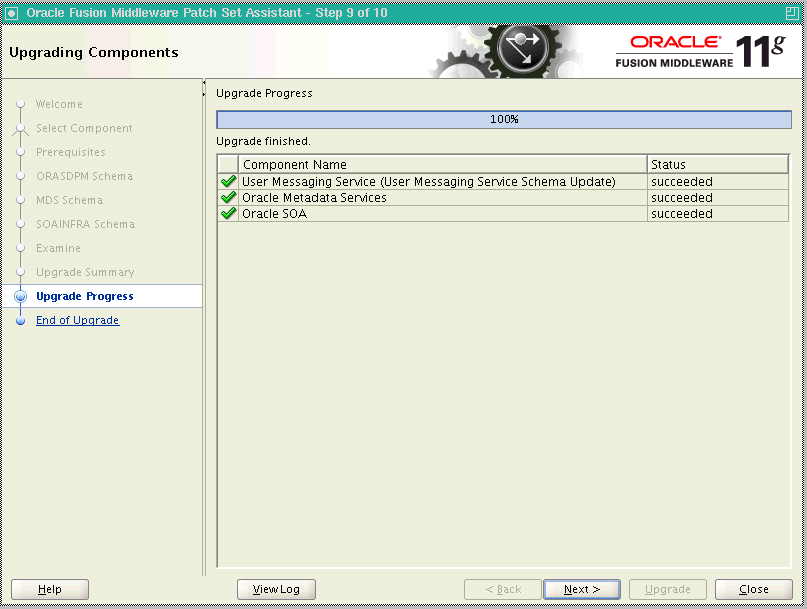Click the SOAINFRA Schema step
Image resolution: width=807 pixels, height=609 pixels.
coord(85,224)
